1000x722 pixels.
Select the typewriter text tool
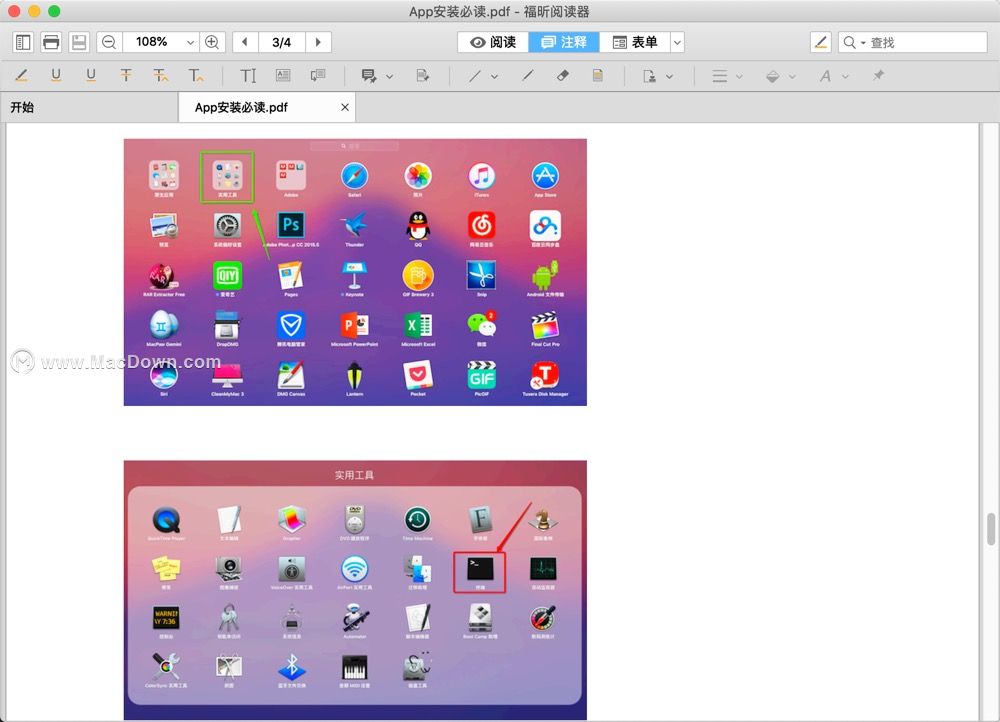[x=248, y=76]
